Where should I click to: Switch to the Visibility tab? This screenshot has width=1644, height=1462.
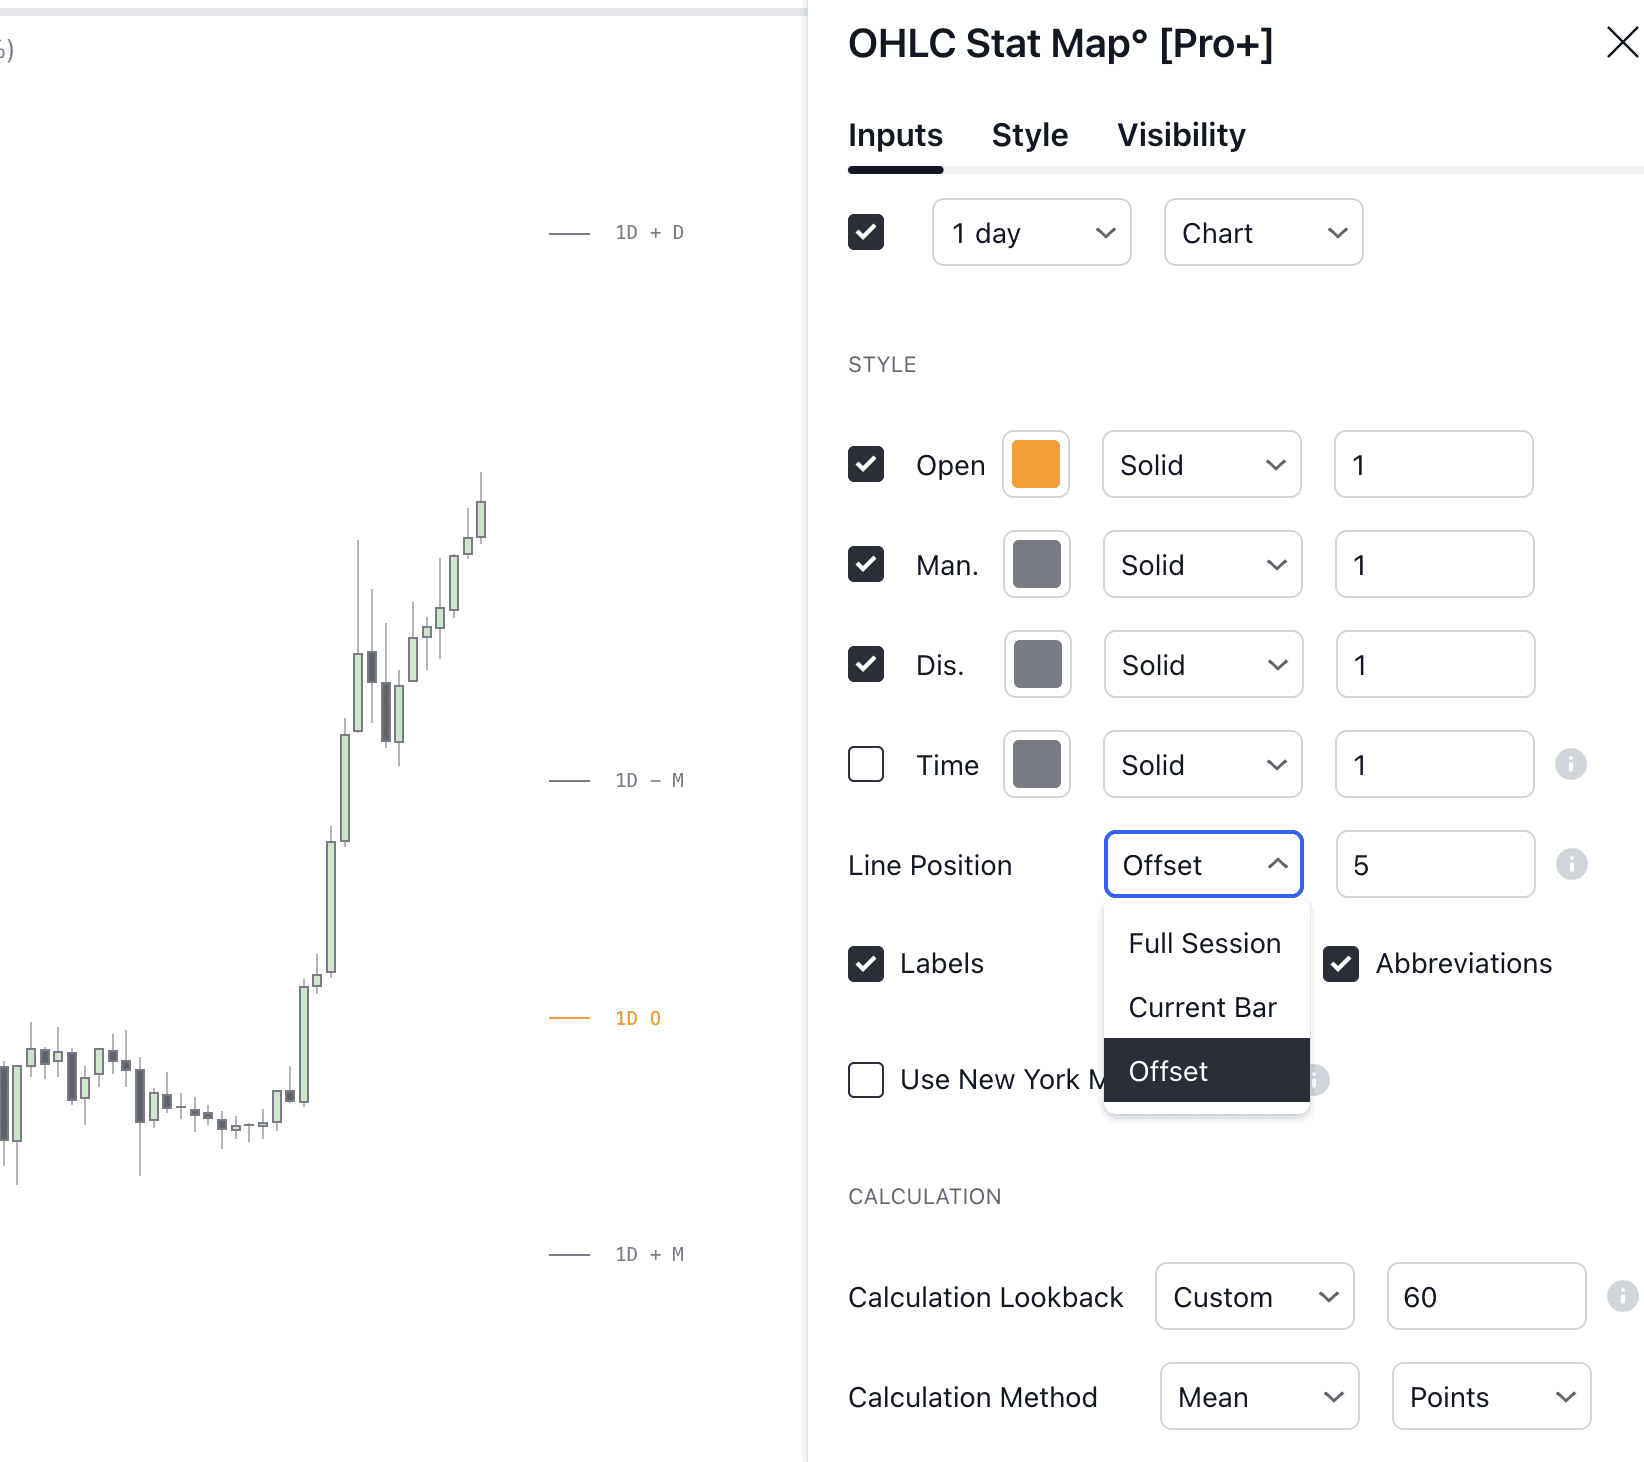tap(1181, 135)
